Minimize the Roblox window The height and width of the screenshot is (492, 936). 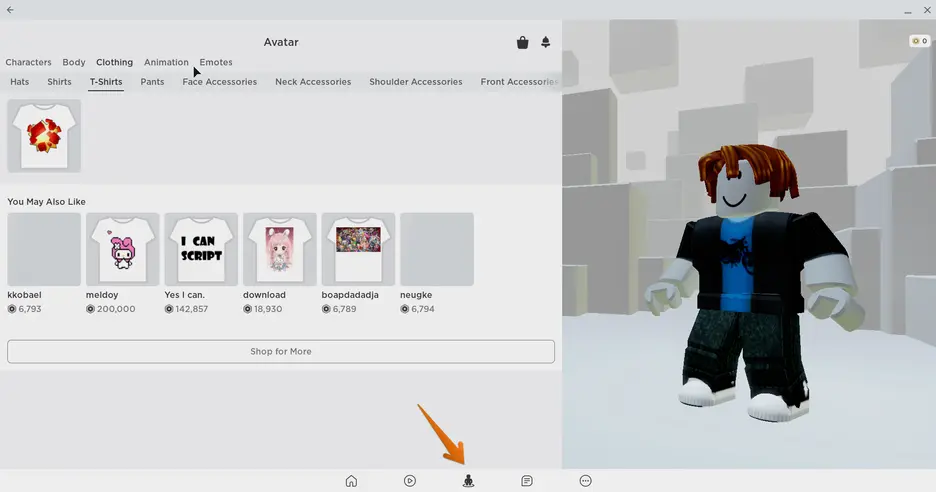click(x=907, y=10)
